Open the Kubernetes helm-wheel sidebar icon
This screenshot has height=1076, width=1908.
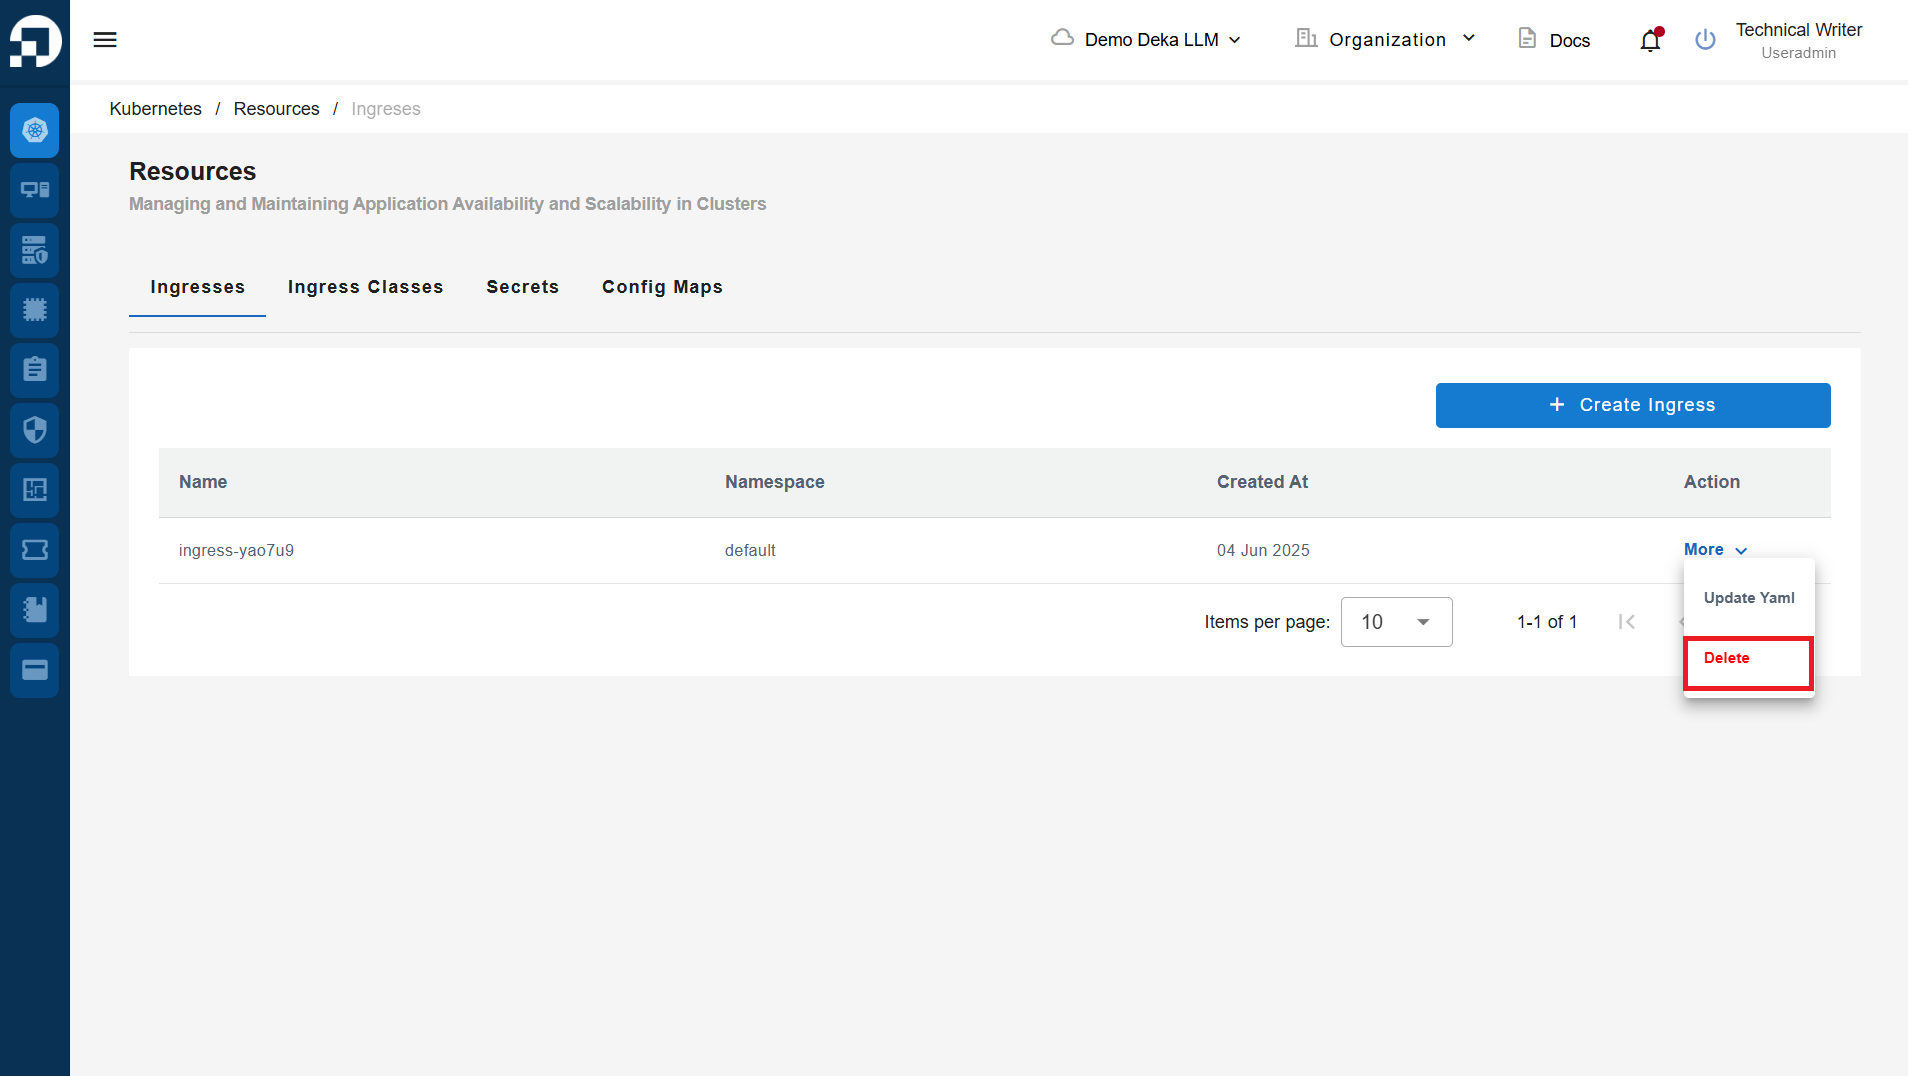(x=35, y=130)
